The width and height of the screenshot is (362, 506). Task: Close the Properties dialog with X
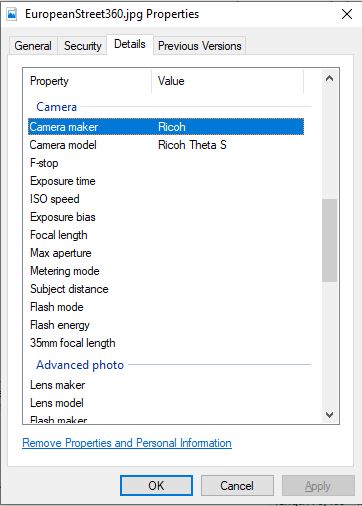(347, 14)
